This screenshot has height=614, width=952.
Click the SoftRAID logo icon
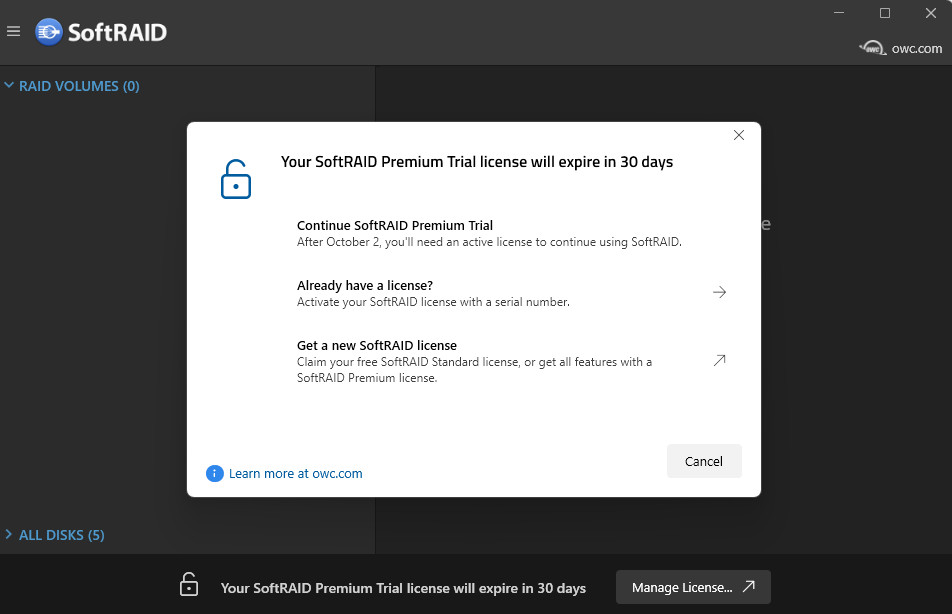pyautogui.click(x=49, y=32)
